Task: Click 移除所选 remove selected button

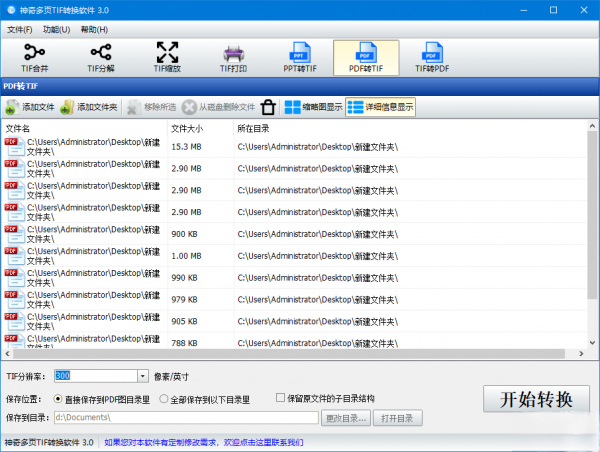Action: click(152, 107)
